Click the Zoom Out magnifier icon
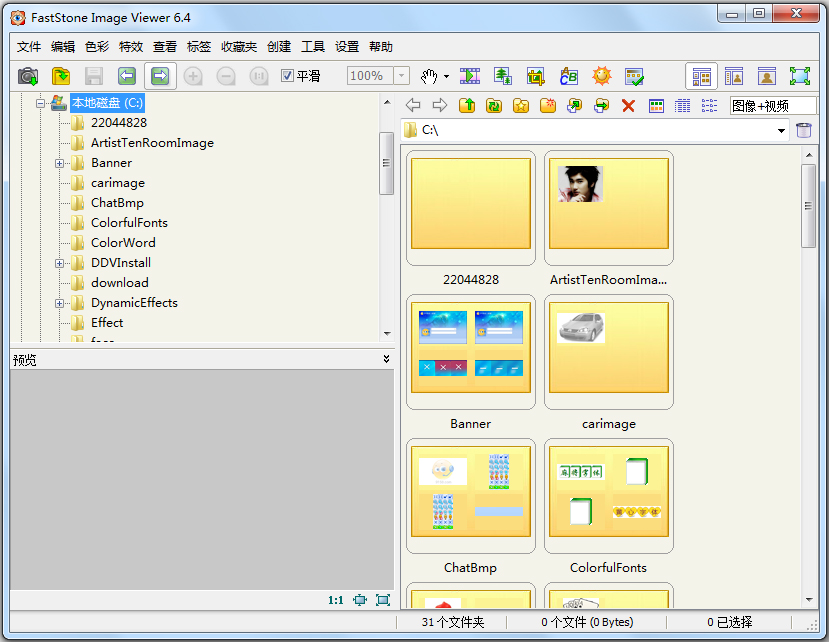Viewport: 829px width, 642px height. 226,76
